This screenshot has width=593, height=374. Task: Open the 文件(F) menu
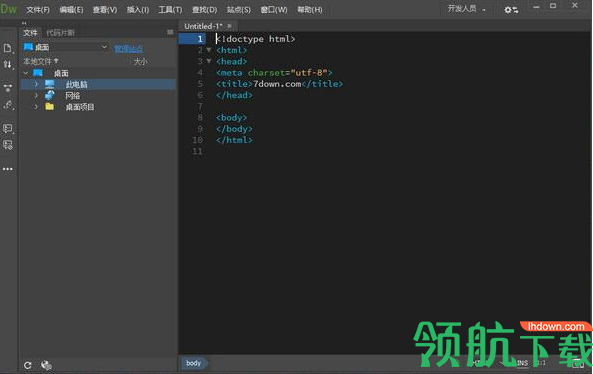(38, 9)
